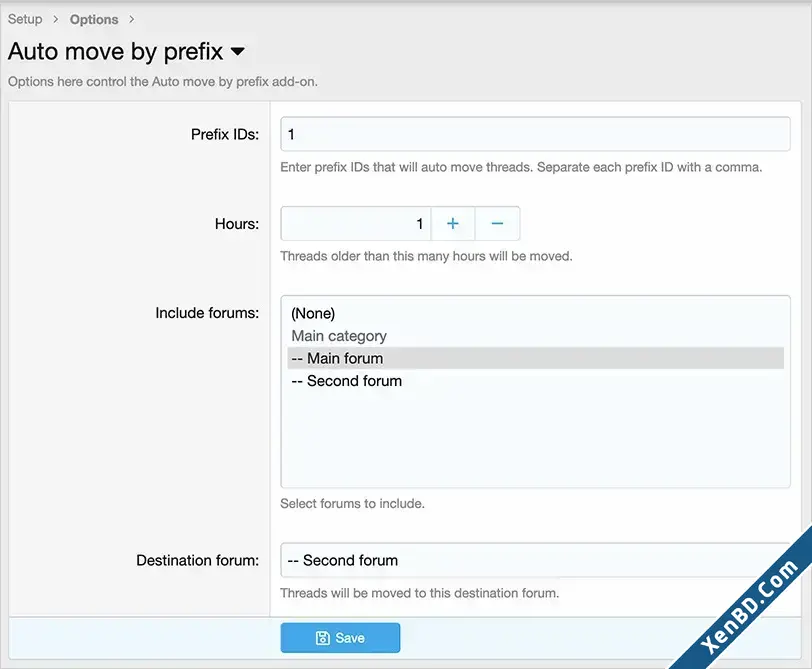
Task: Click into the Hours number field
Action: (x=356, y=223)
